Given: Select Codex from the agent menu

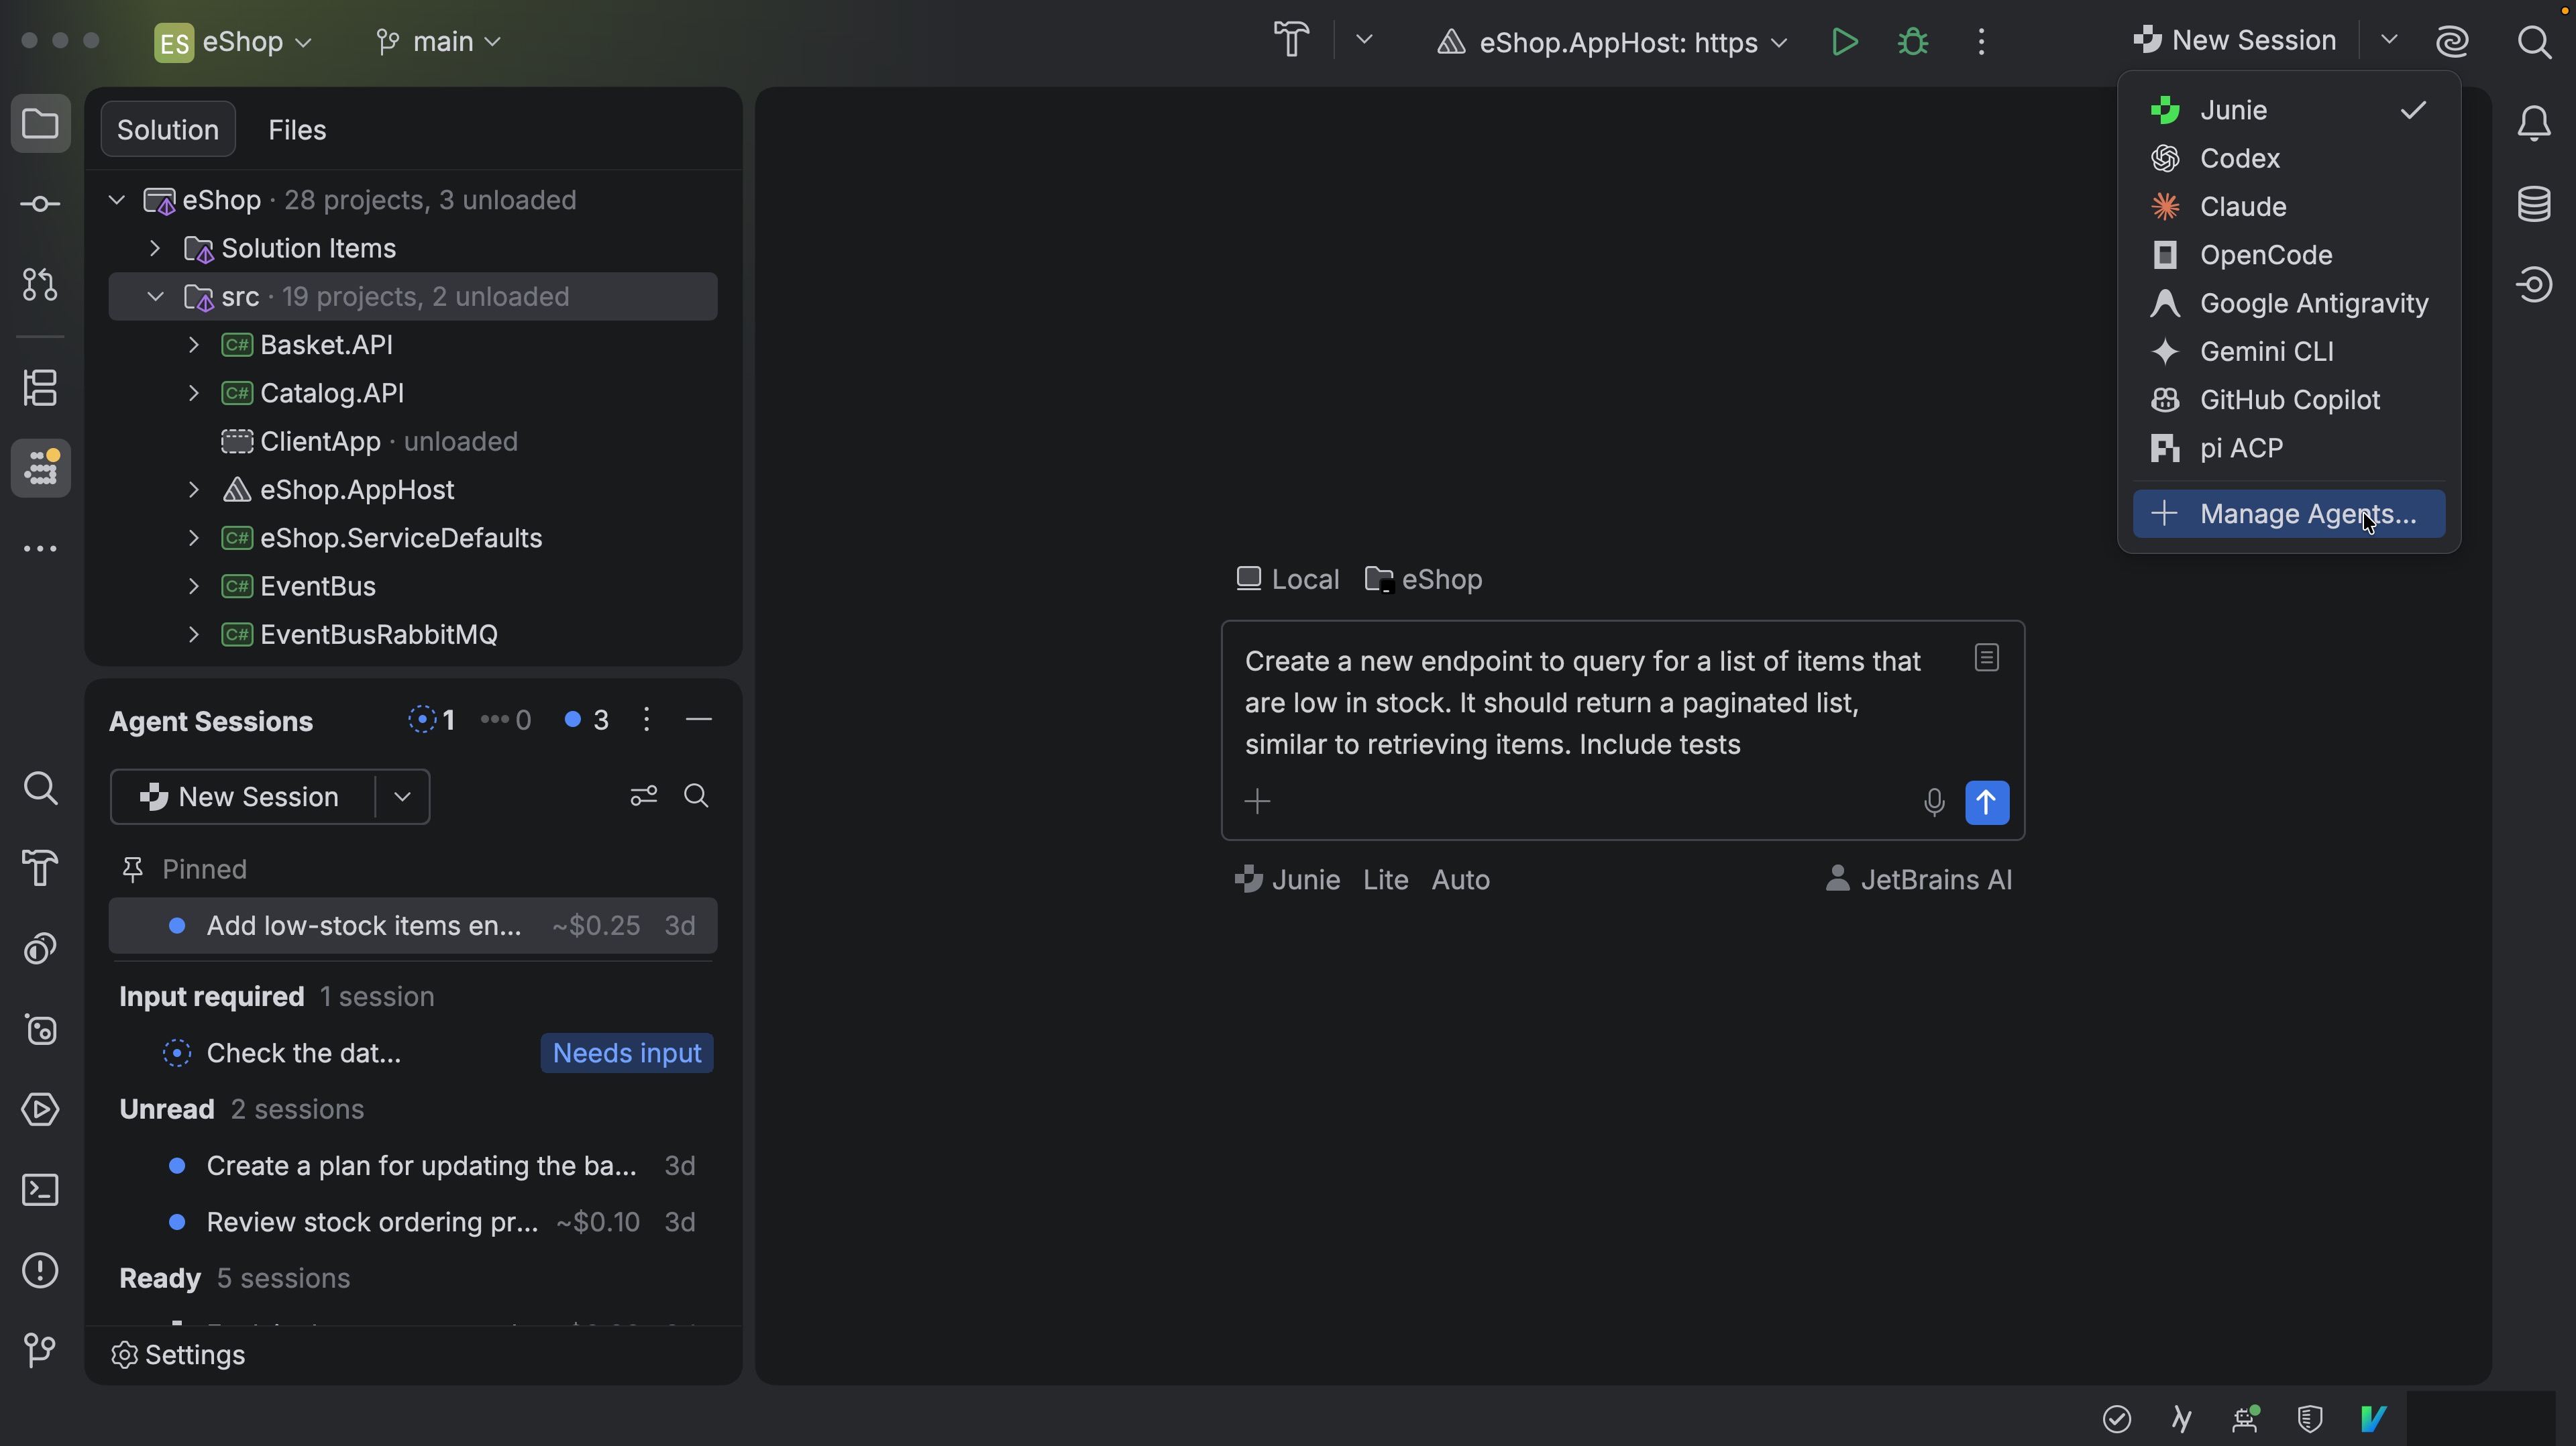Looking at the screenshot, I should pyautogui.click(x=2289, y=158).
